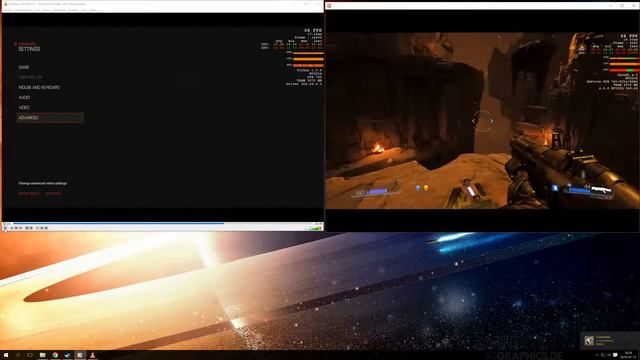Open MOUSE AND KEYBOARD settings
The width and height of the screenshot is (640, 360).
(39, 87)
